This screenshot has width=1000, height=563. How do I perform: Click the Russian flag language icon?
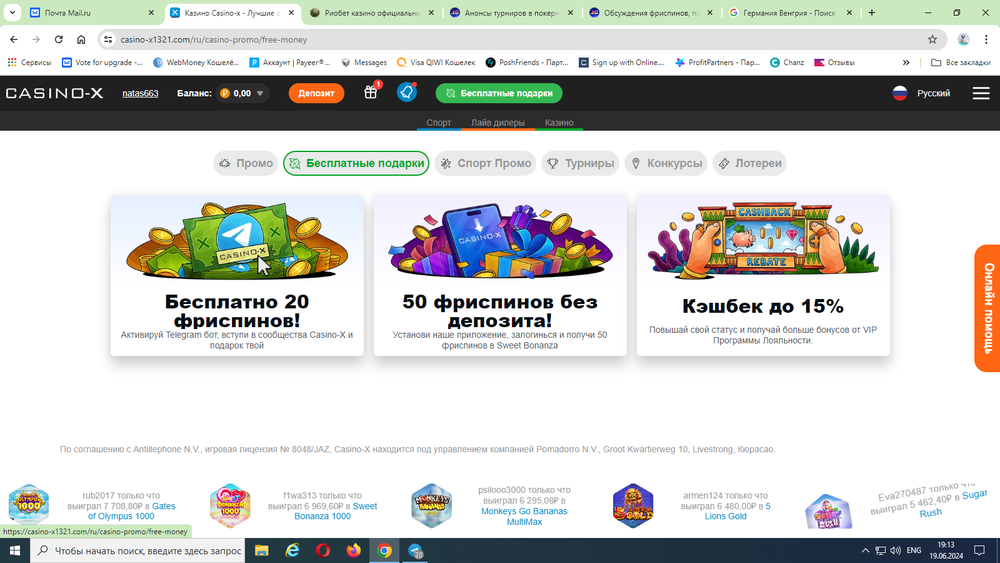tap(899, 93)
